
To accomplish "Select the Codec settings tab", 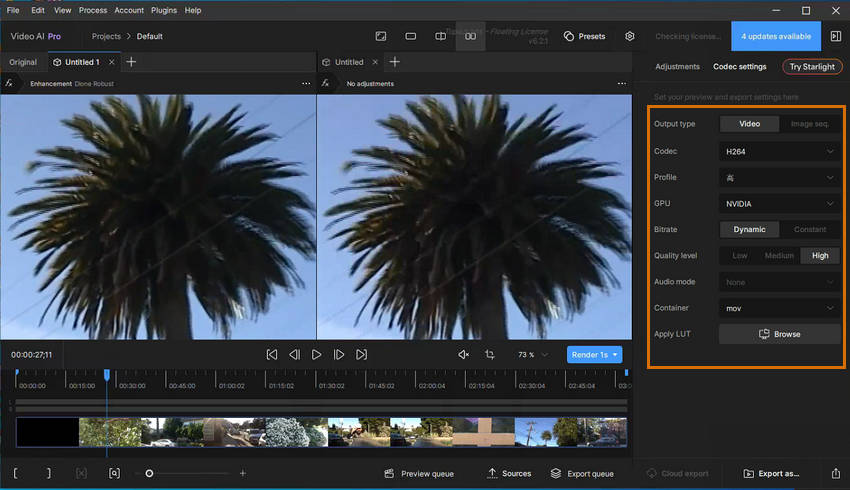I will pos(739,67).
